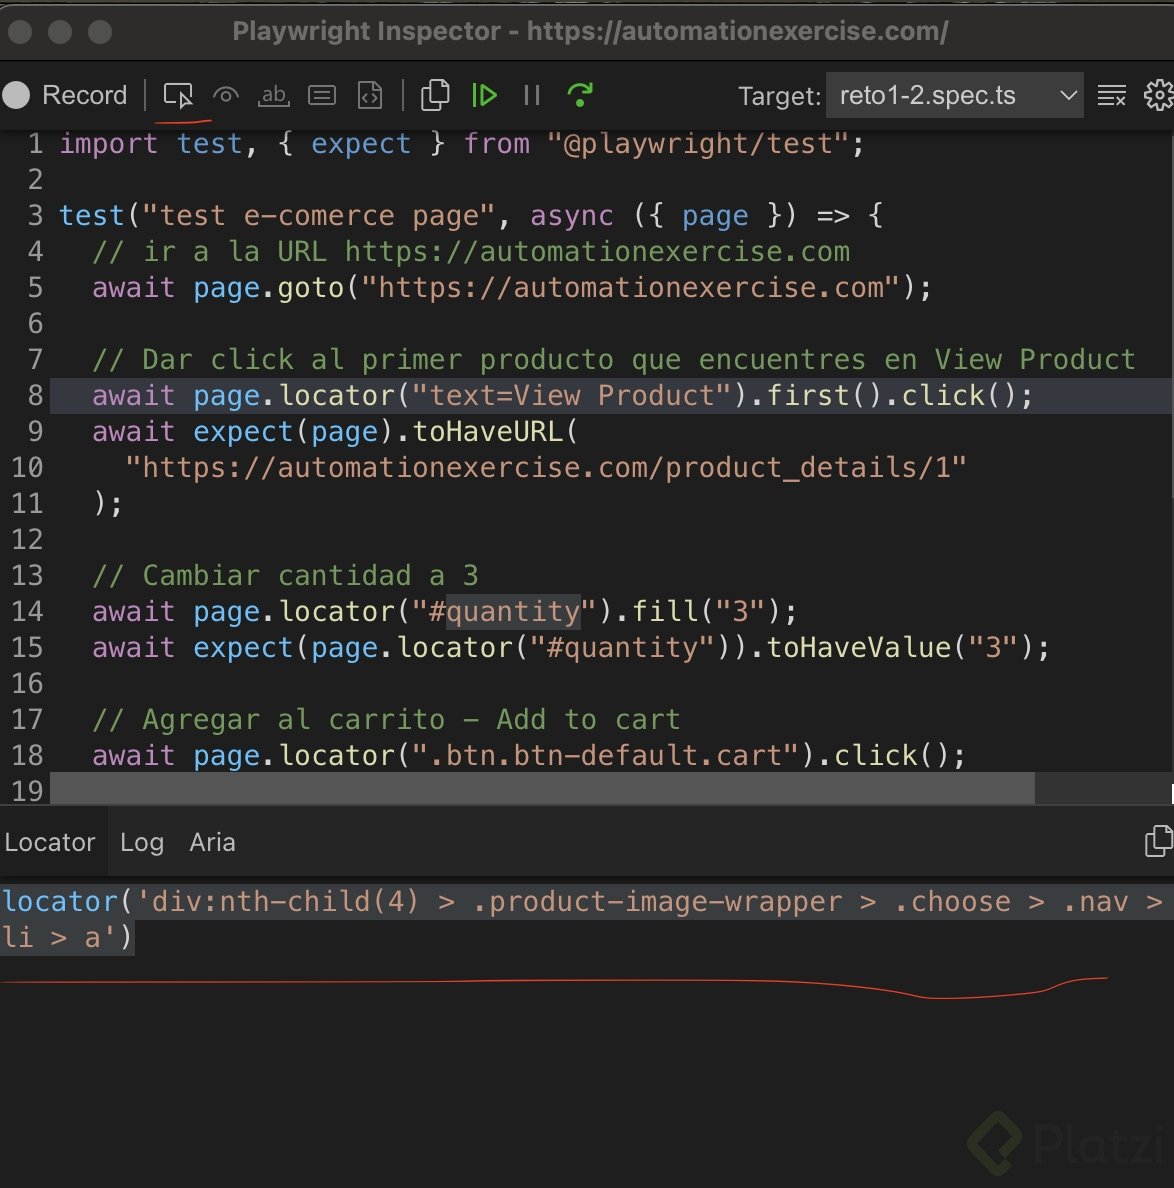
Task: Copy the locator from the bottom panel
Action: (x=1157, y=841)
